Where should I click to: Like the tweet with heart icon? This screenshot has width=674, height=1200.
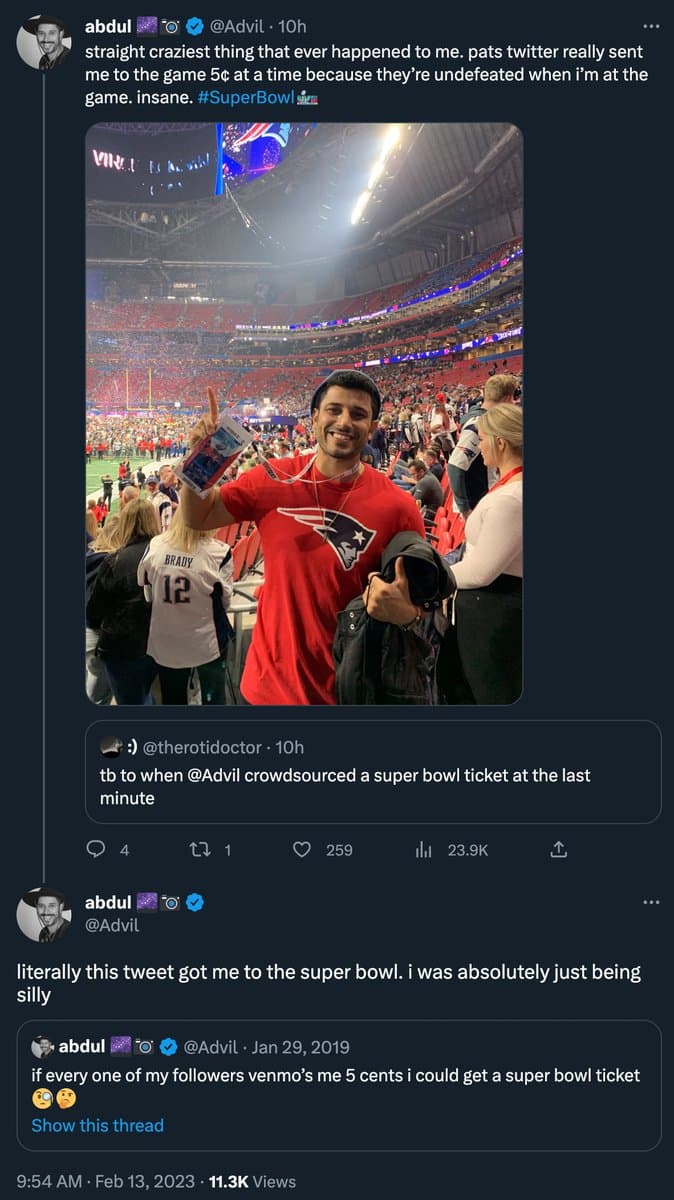coord(302,849)
